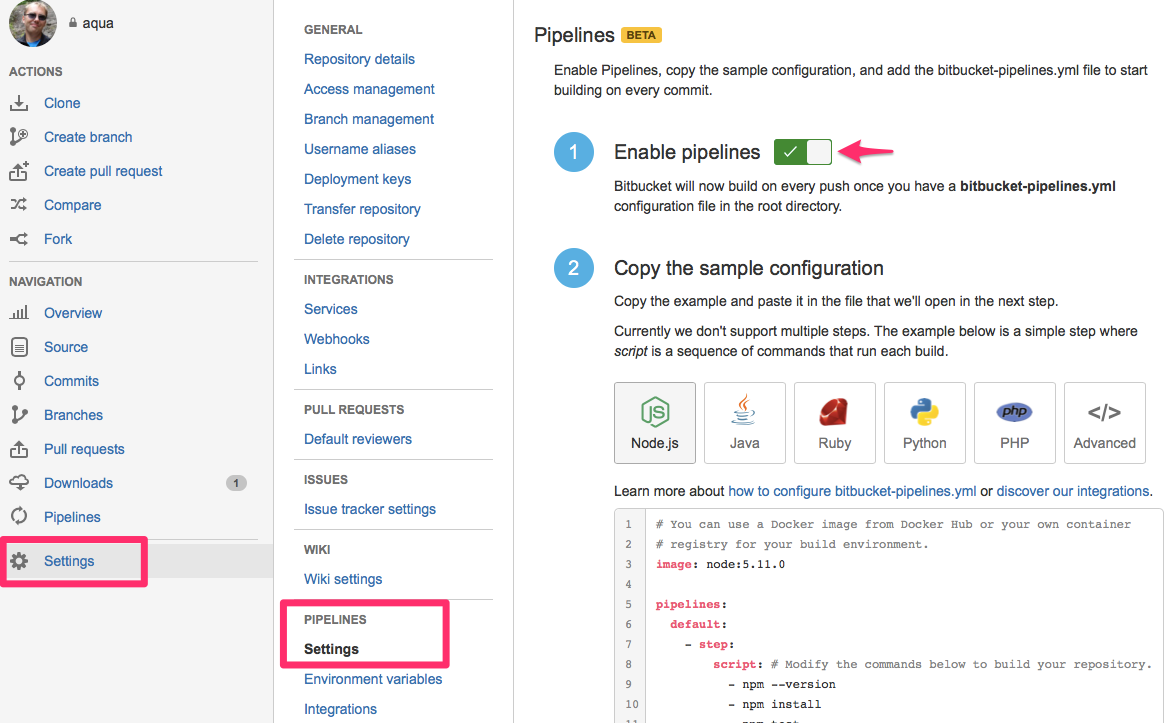
Task: Click inside the sample YAML code box
Action: [x=889, y=615]
